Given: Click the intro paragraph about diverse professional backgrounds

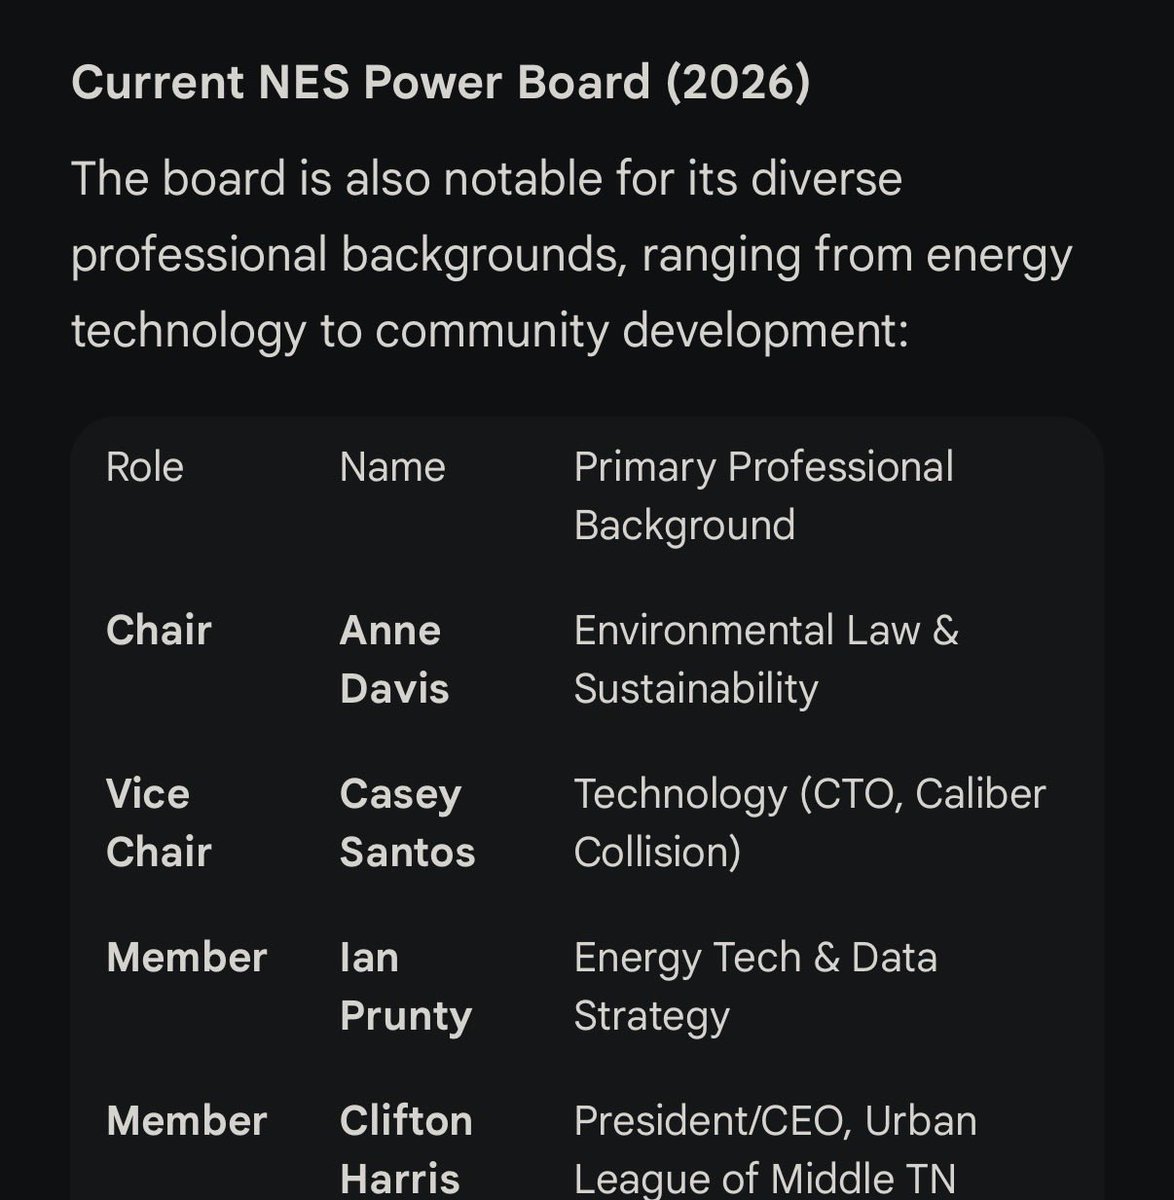Looking at the screenshot, I should click(x=572, y=255).
